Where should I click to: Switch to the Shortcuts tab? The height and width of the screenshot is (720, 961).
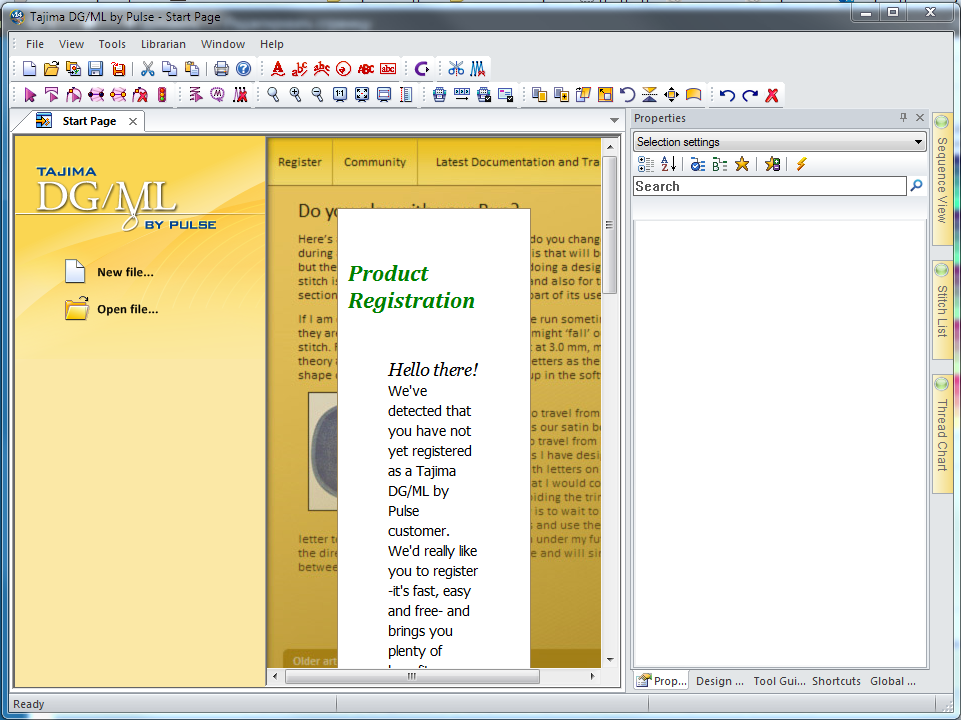(836, 681)
